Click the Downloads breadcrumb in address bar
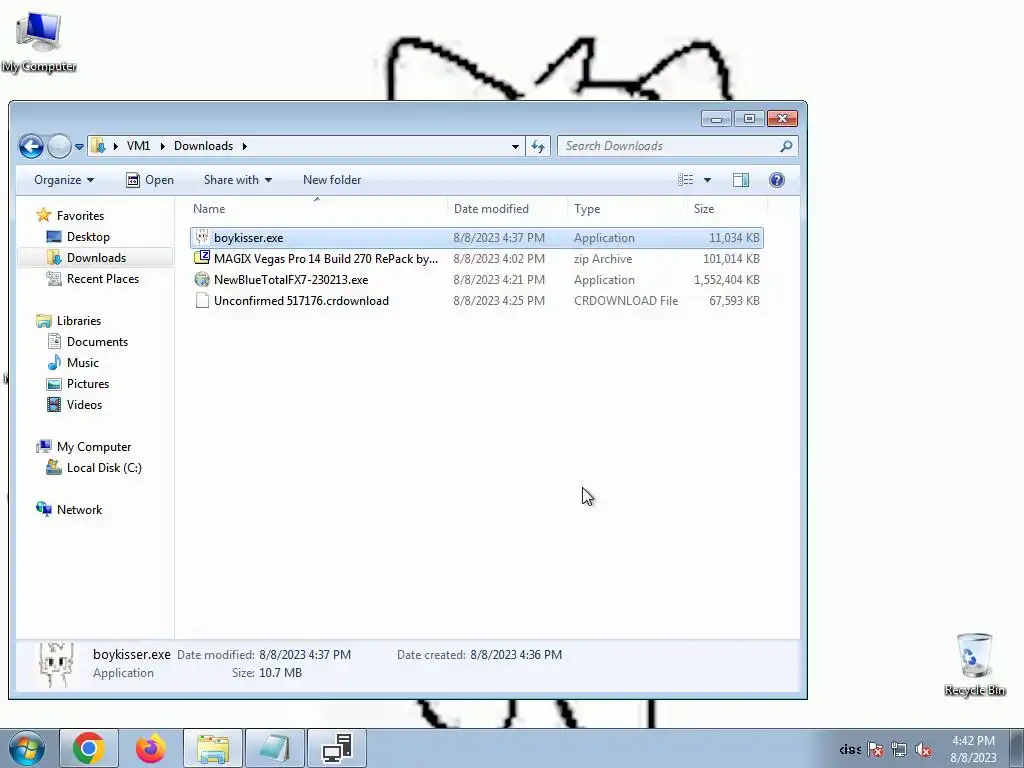 (x=203, y=146)
